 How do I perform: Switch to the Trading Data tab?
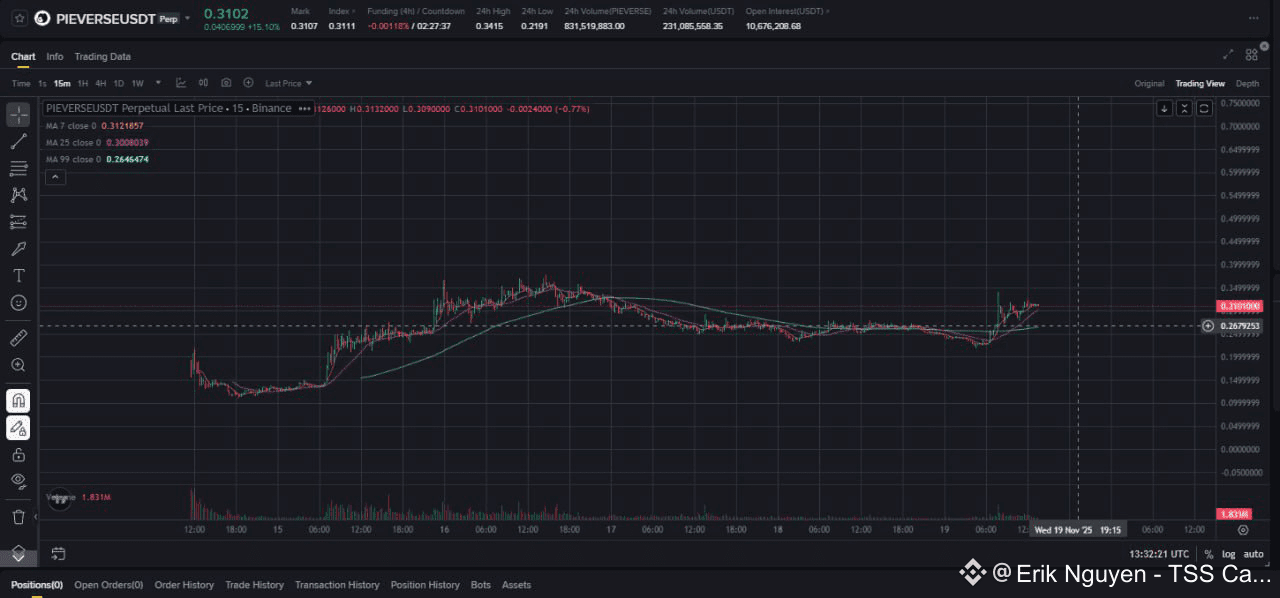(x=102, y=56)
